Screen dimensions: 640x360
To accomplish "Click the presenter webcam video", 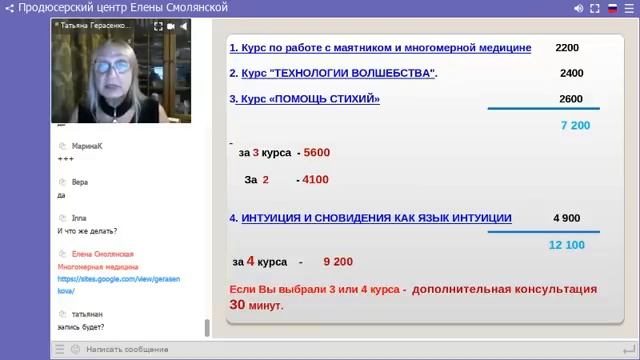I will point(121,71).
